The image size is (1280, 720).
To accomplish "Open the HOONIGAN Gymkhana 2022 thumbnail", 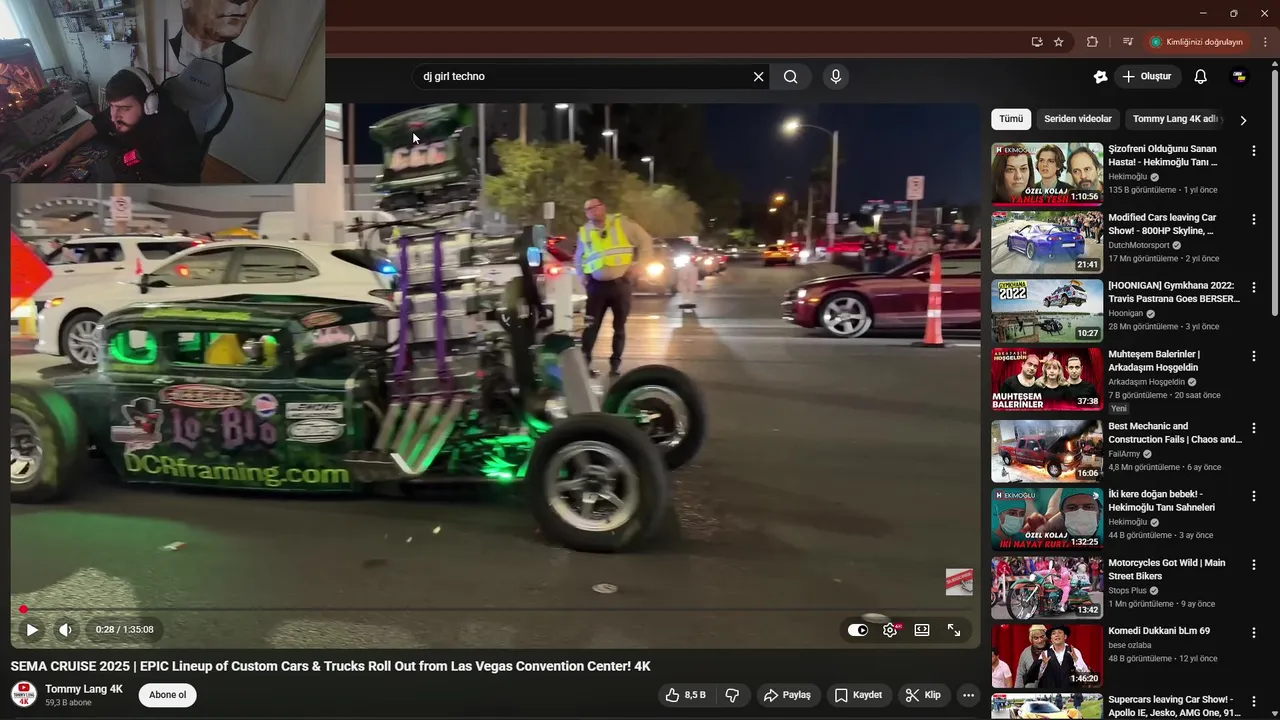I will pos(1047,310).
